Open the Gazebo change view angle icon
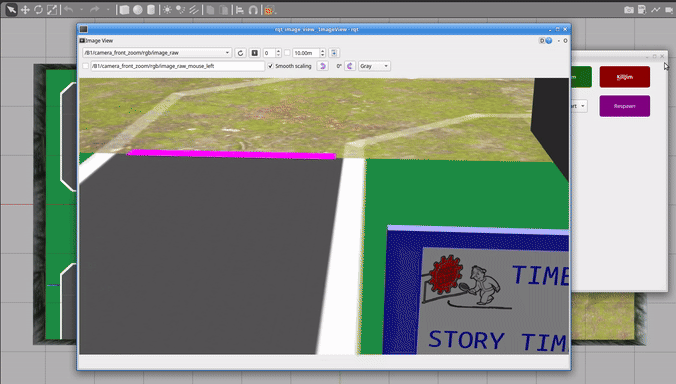Screen dimensions: 676x384 (269, 10)
